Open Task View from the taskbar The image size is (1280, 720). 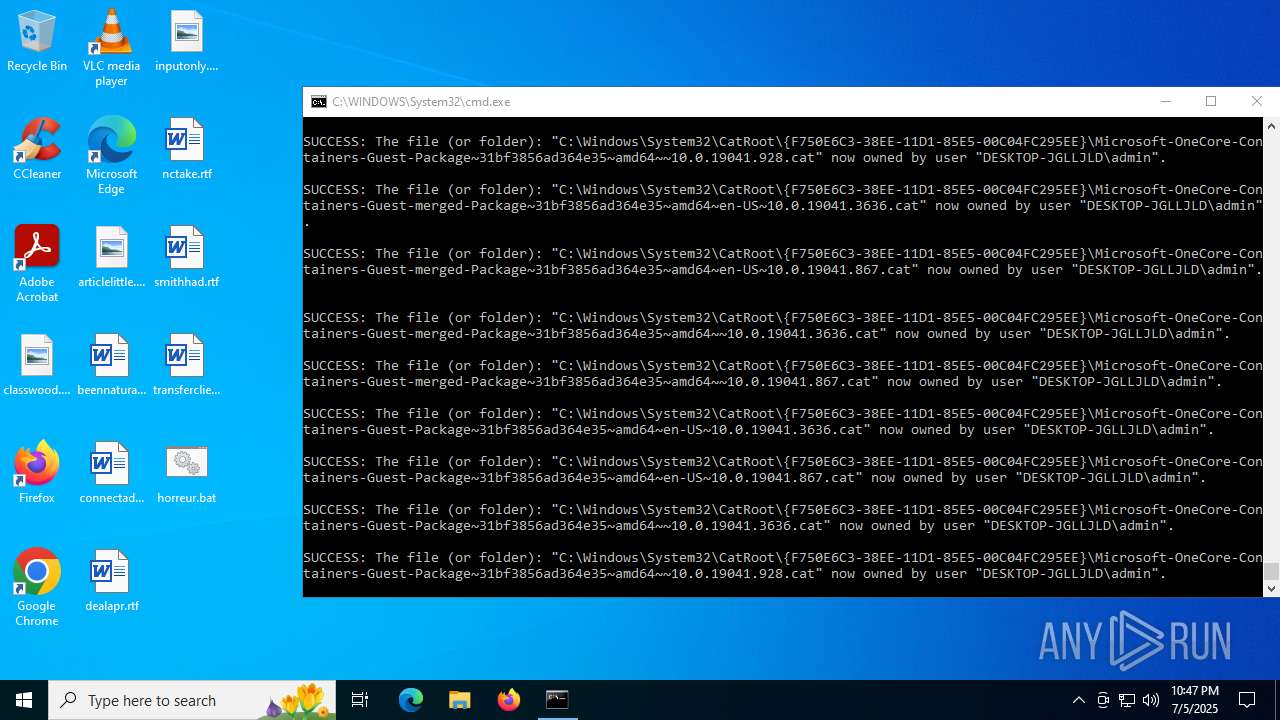(360, 700)
